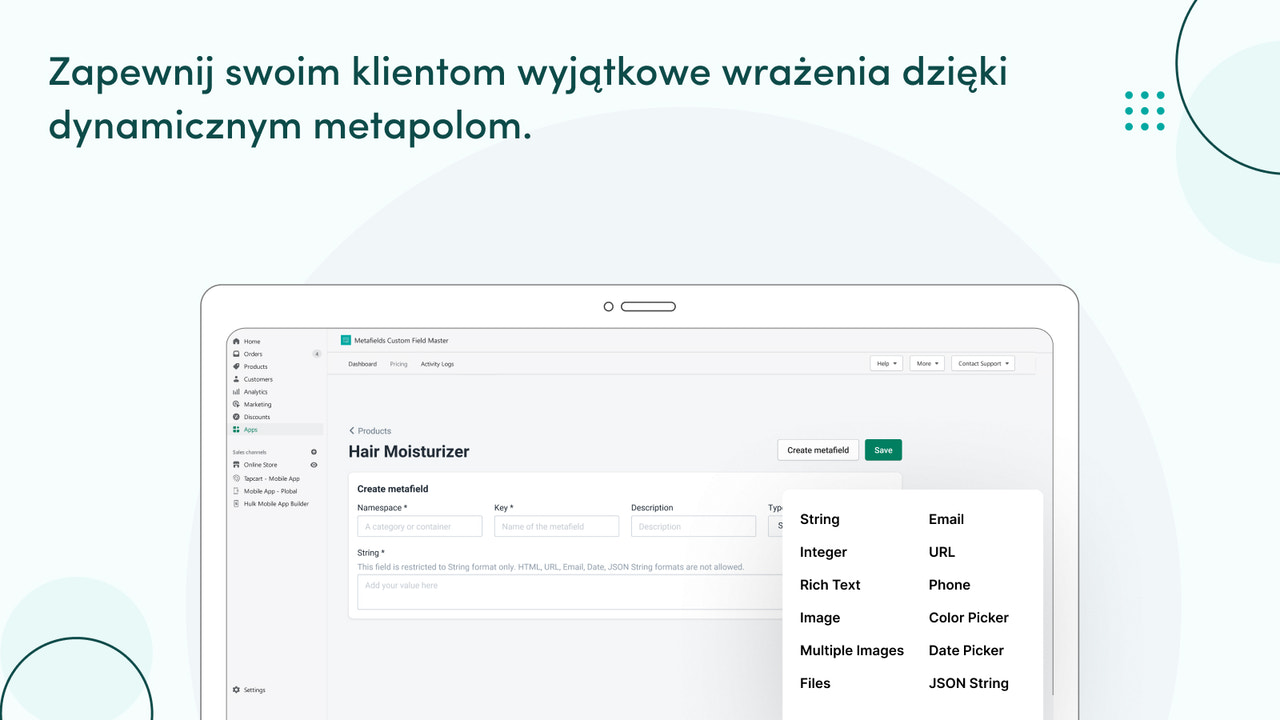Screen dimensions: 1280x720
Task: Open Settings at the sidebar bottom
Action: click(249, 690)
